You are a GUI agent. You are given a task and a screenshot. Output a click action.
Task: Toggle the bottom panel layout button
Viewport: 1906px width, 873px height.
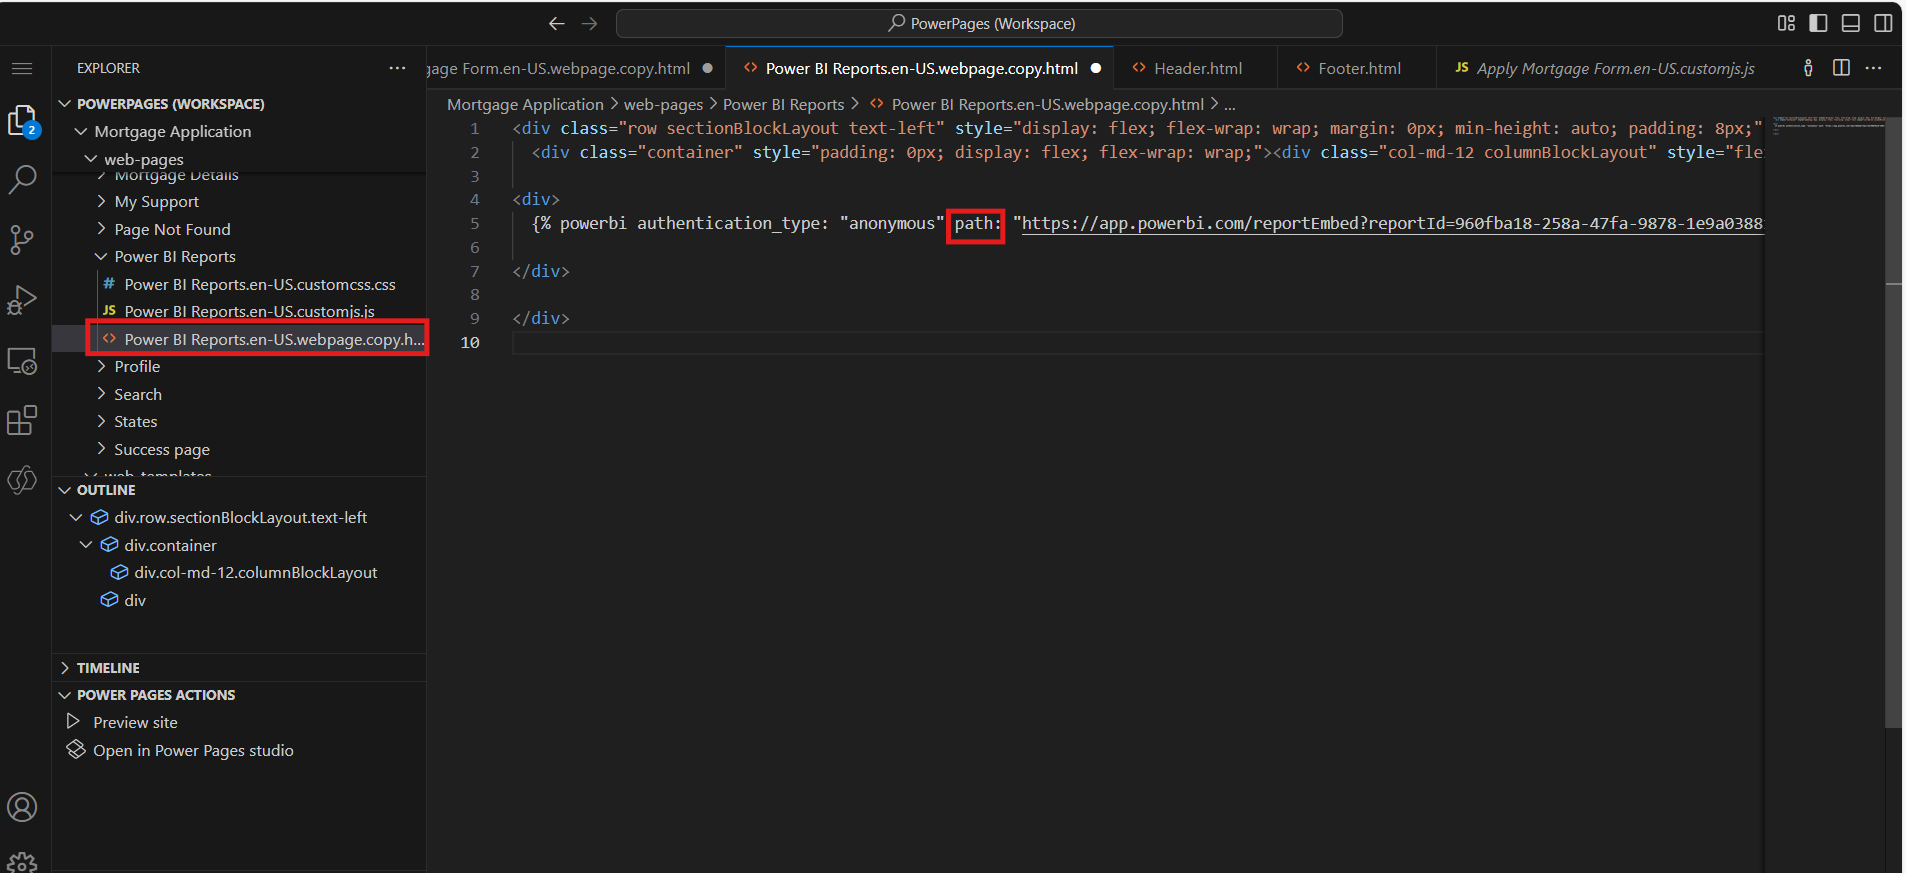pos(1851,23)
